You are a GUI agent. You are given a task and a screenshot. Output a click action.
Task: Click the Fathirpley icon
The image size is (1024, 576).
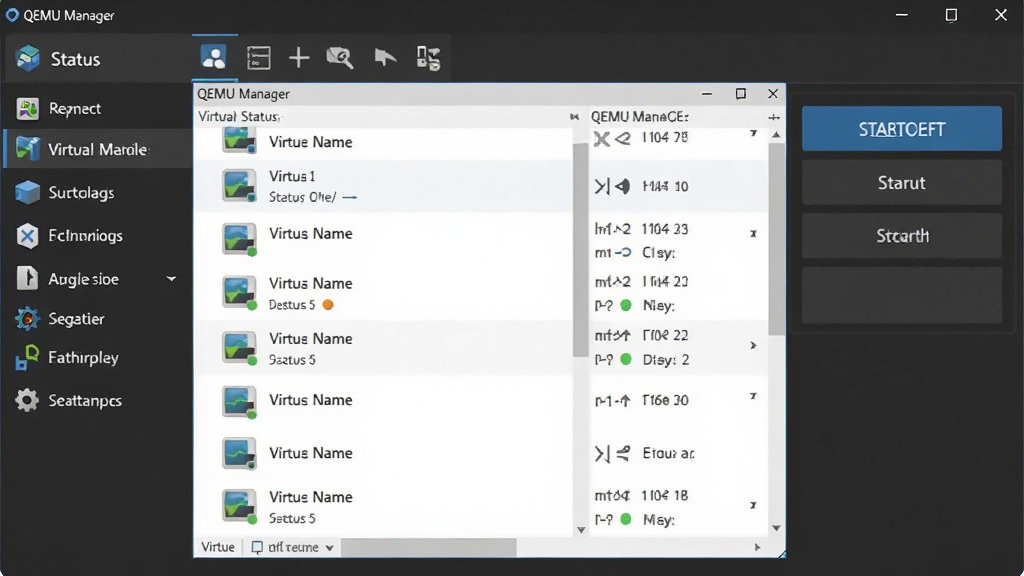pyautogui.click(x=27, y=358)
